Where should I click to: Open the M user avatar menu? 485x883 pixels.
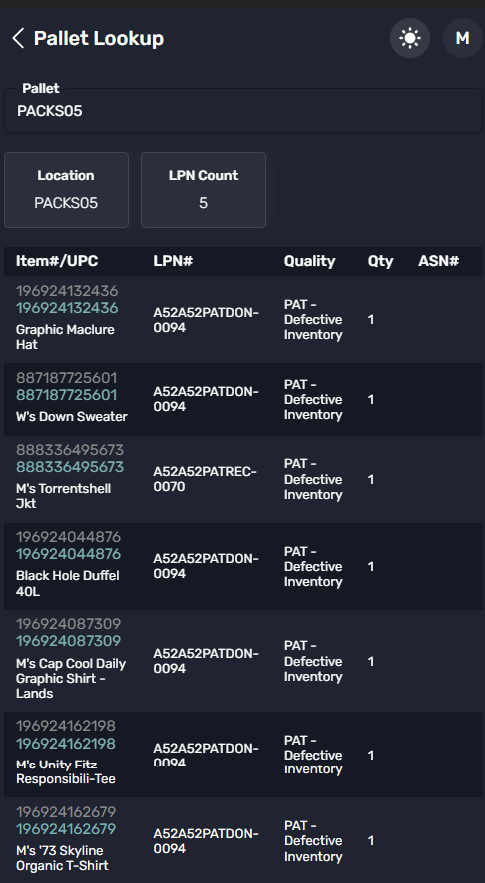click(x=462, y=38)
